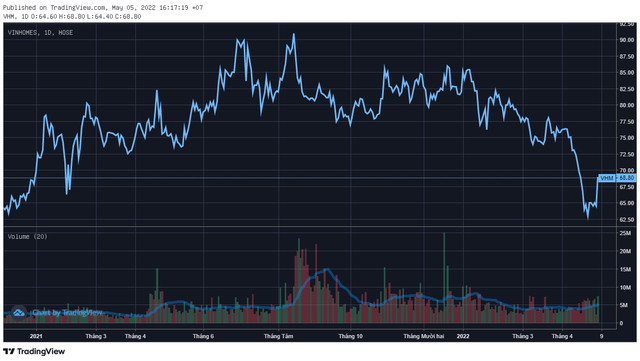Click the 10M volume axis value
640x361 pixels.
coord(625,287)
